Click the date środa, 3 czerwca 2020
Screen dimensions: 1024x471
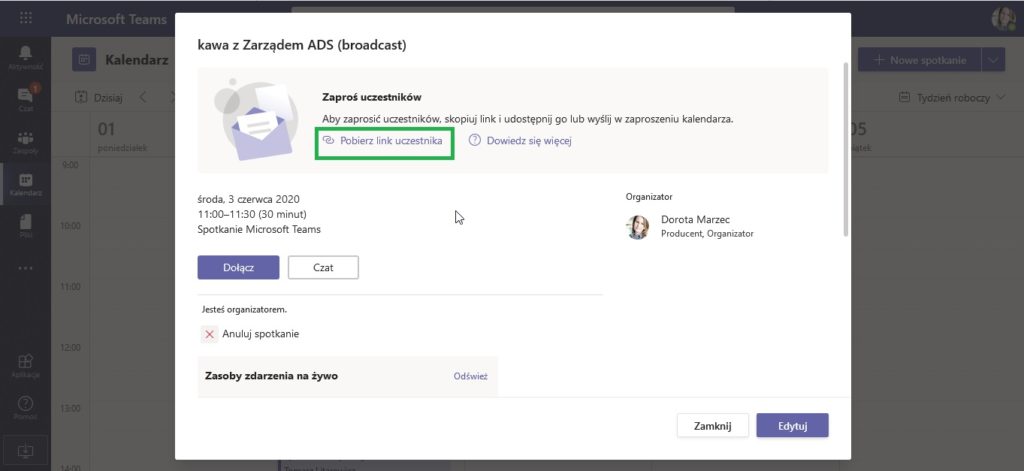coord(248,199)
